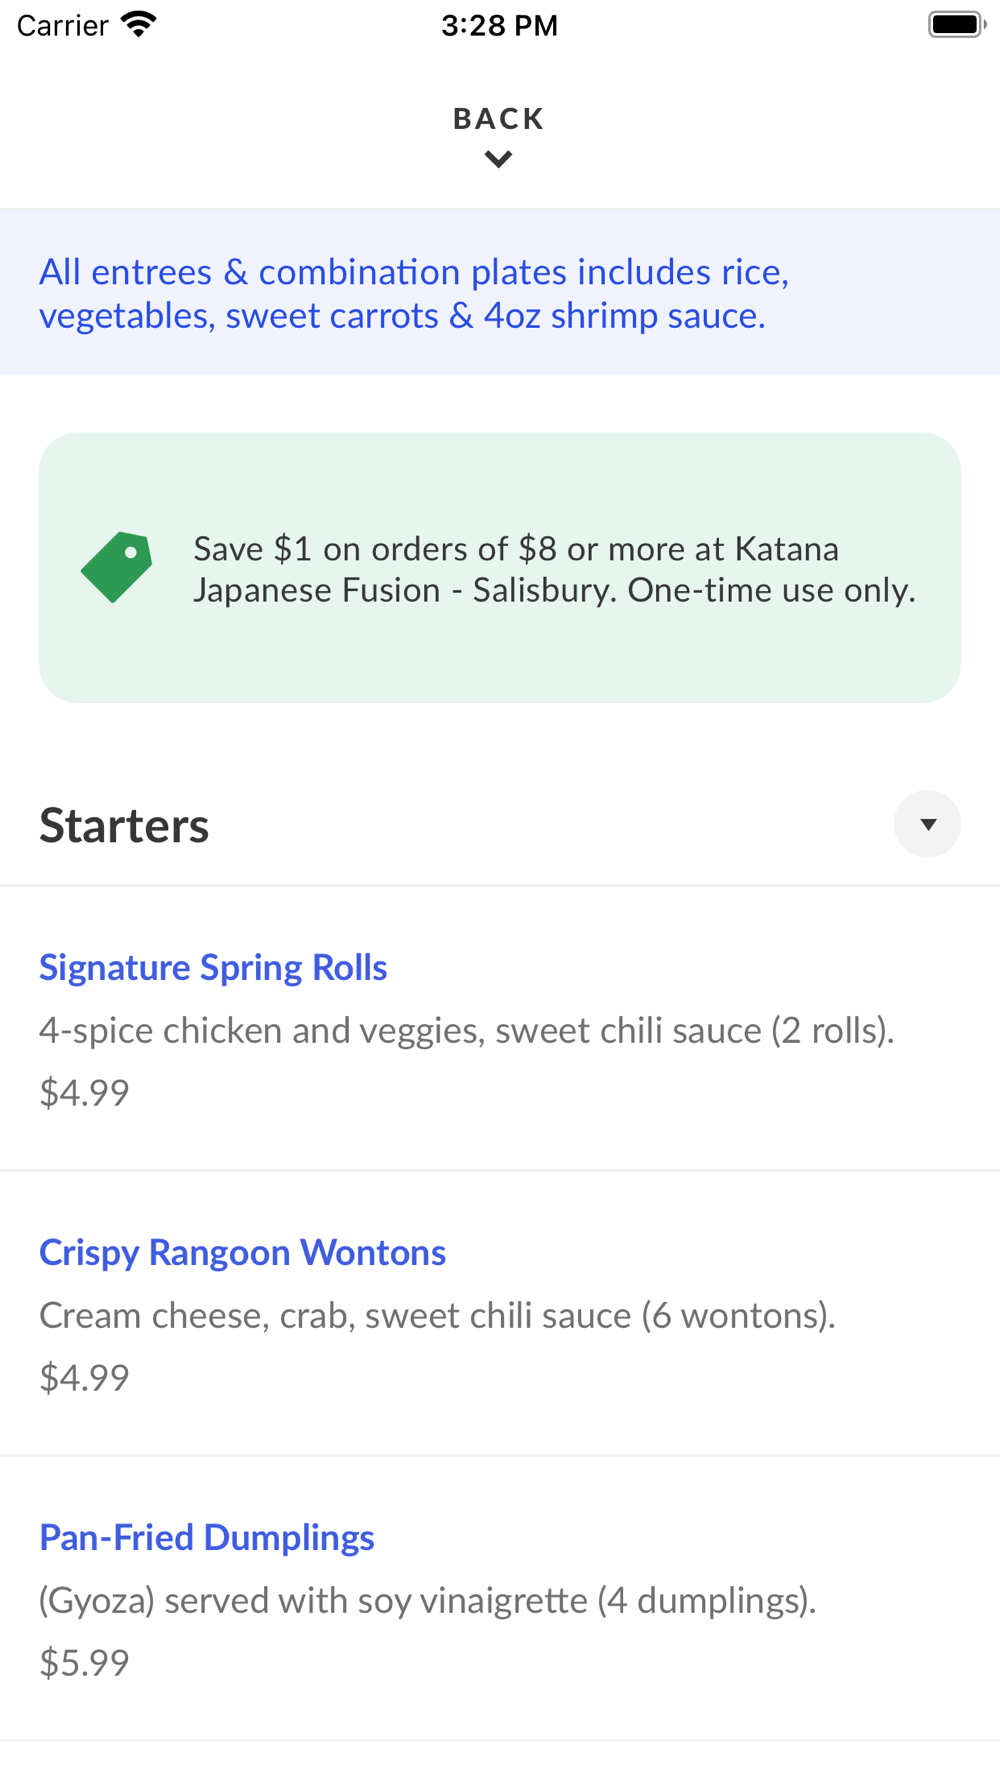Tap the 4-spice chicken description text
Screen dimensions: 1000x1778
466,1030
